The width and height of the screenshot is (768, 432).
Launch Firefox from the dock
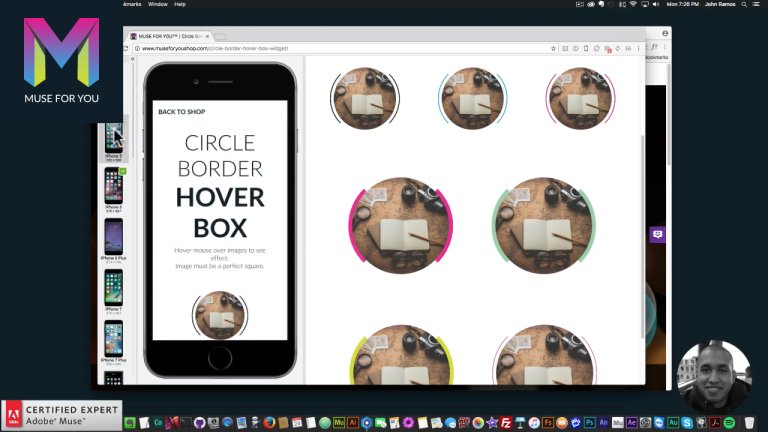coord(269,423)
